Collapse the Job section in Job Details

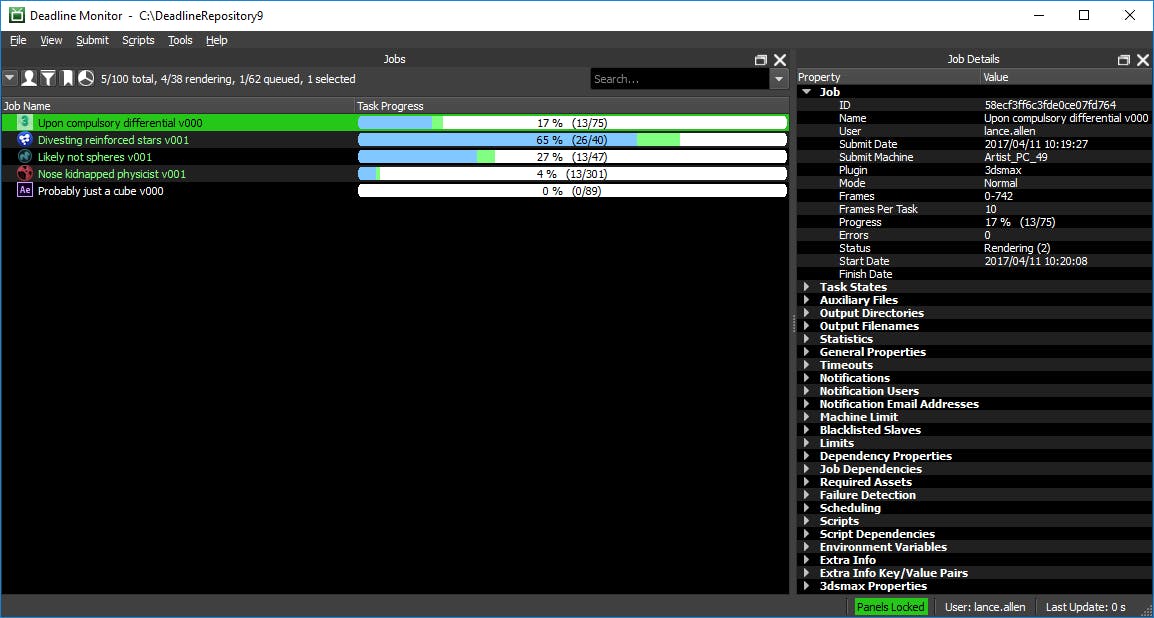tap(807, 92)
